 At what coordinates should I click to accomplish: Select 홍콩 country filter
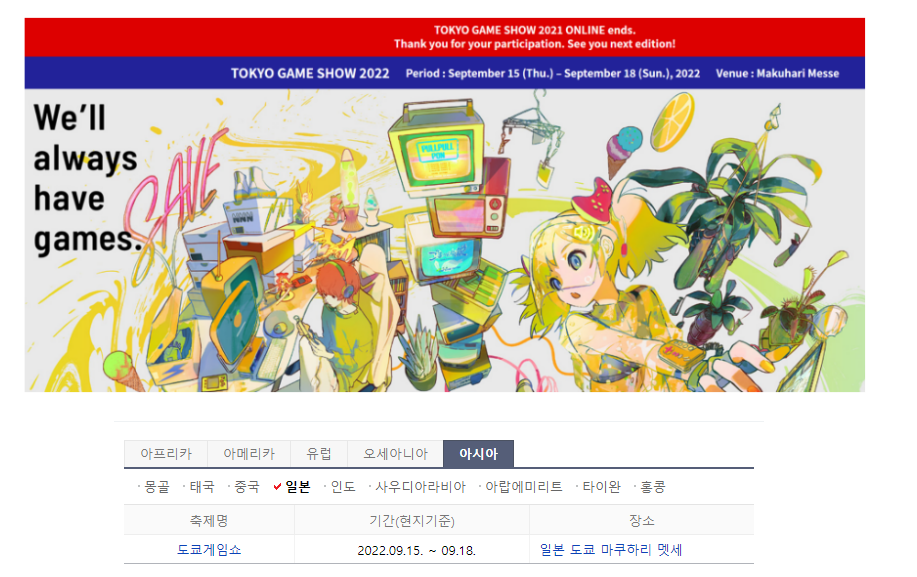tap(653, 486)
